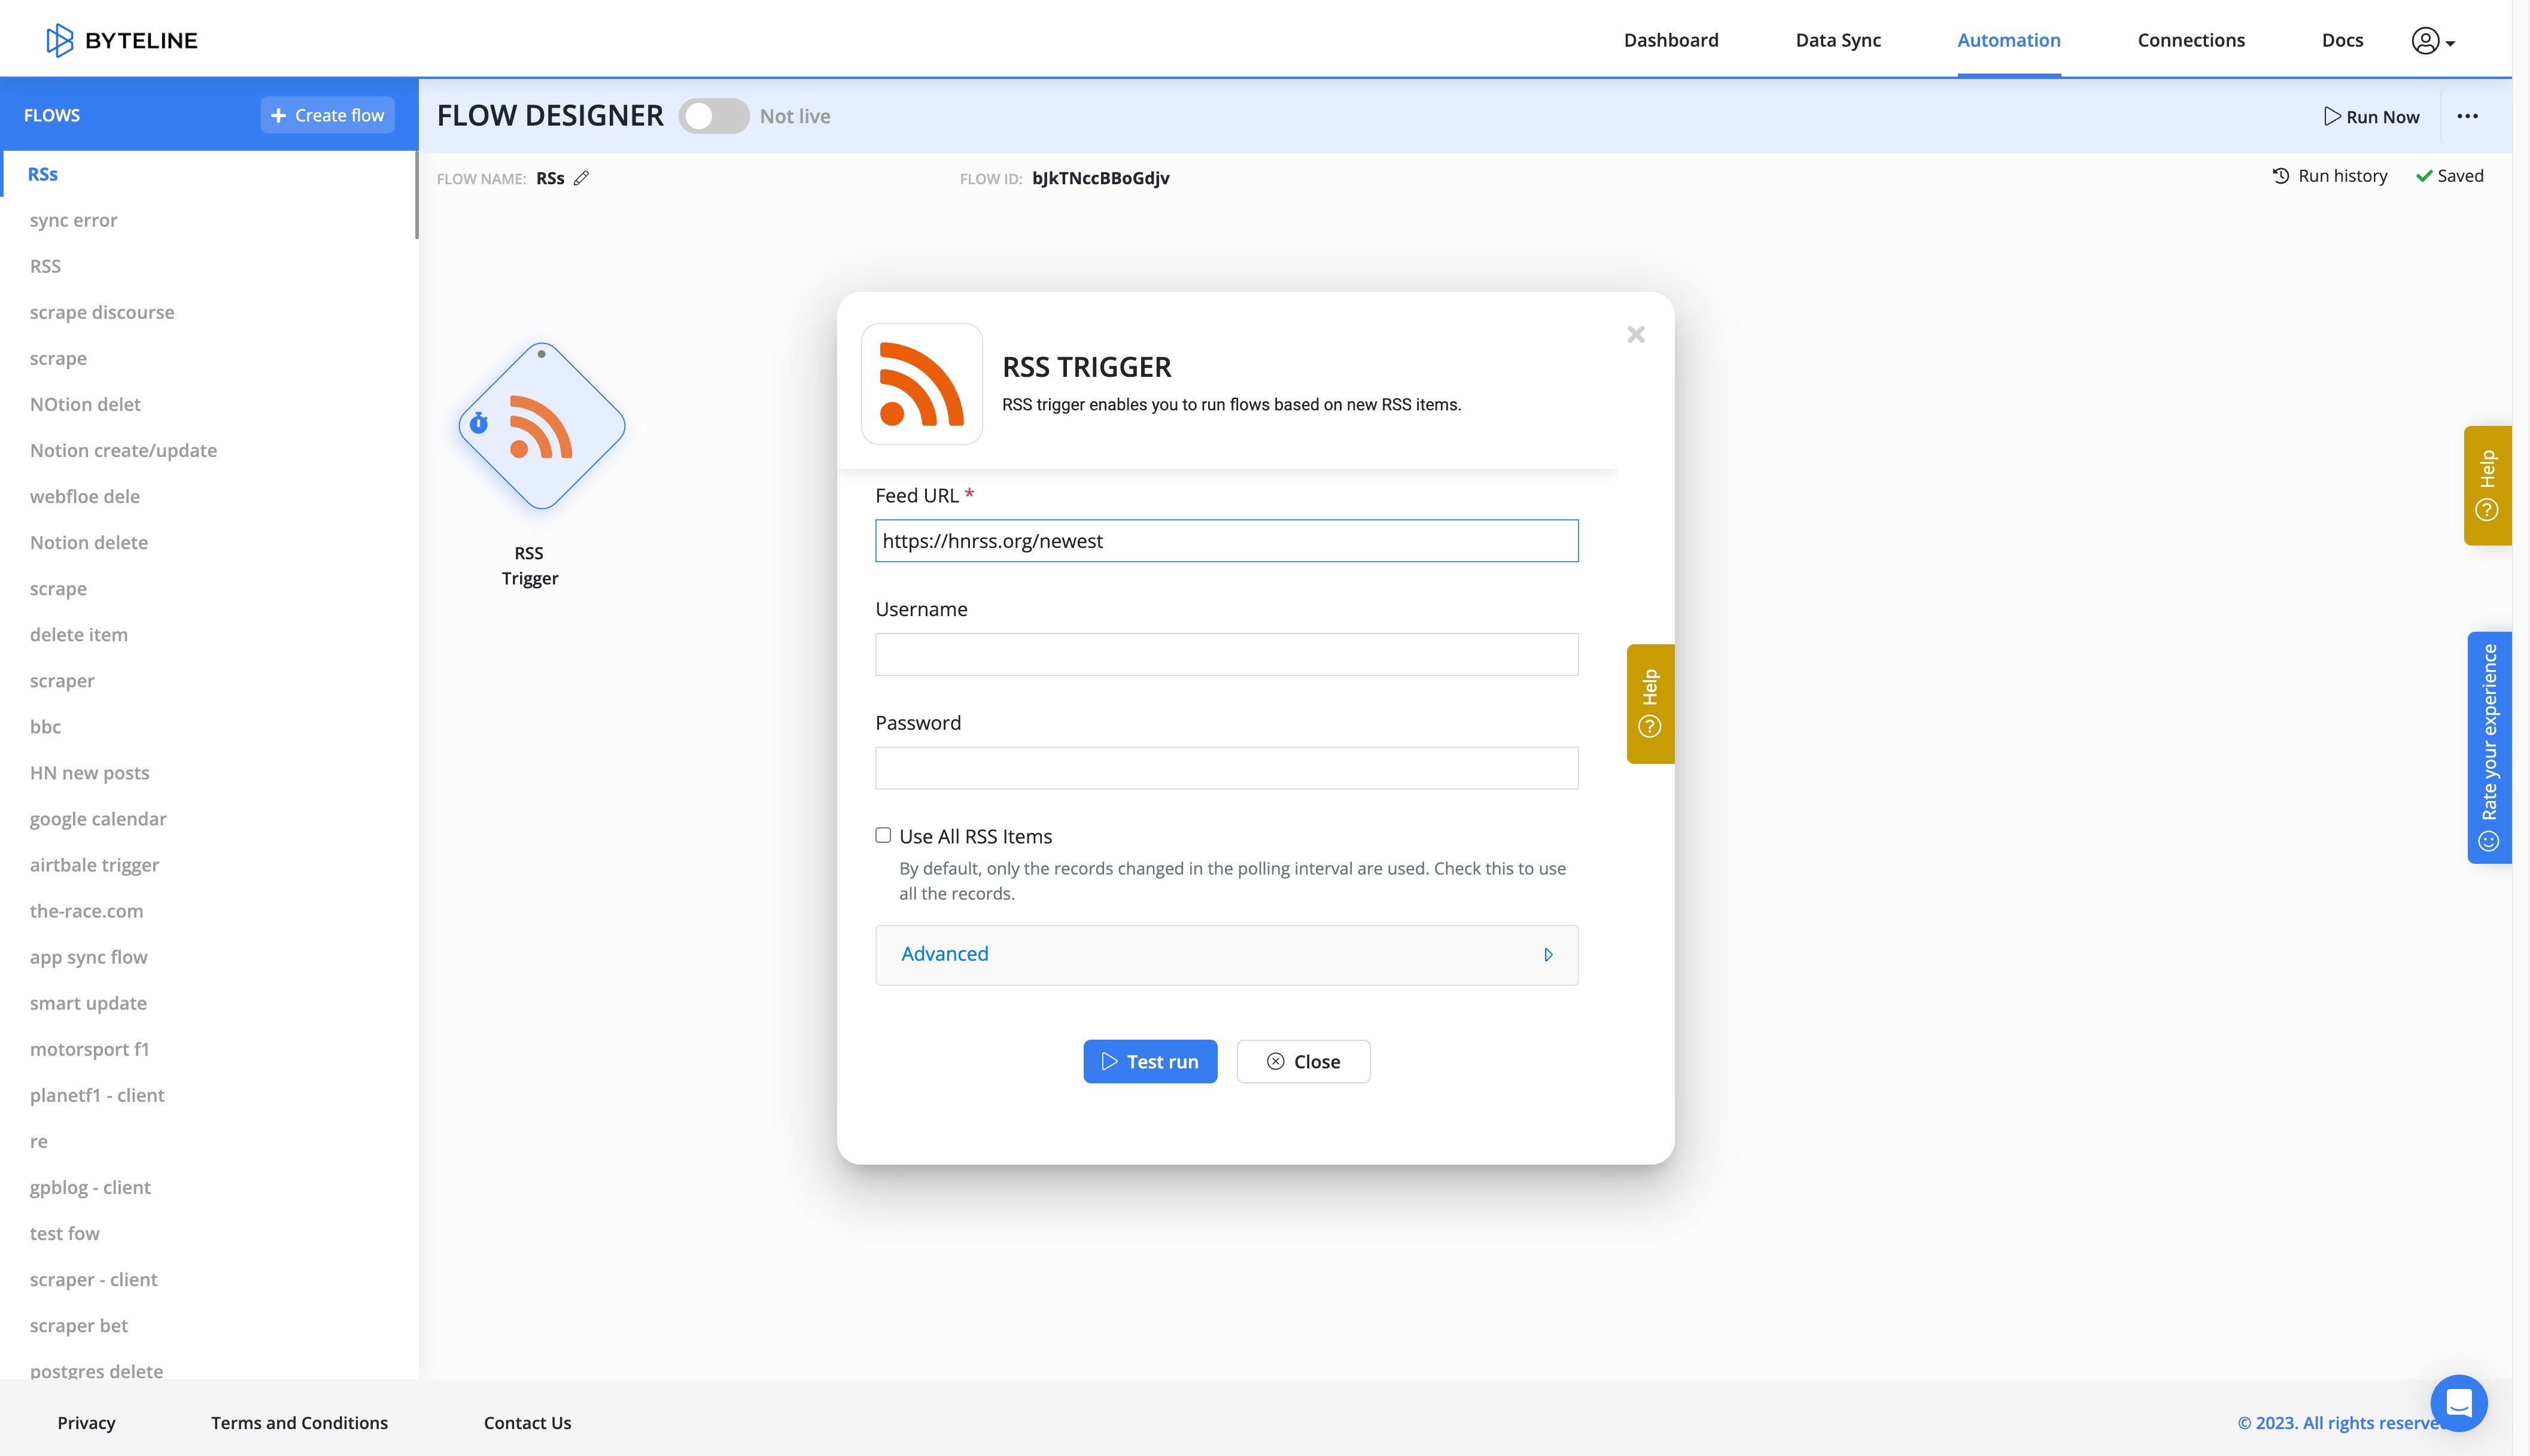
Task: Click the Advanced section arrow
Action: click(1548, 955)
